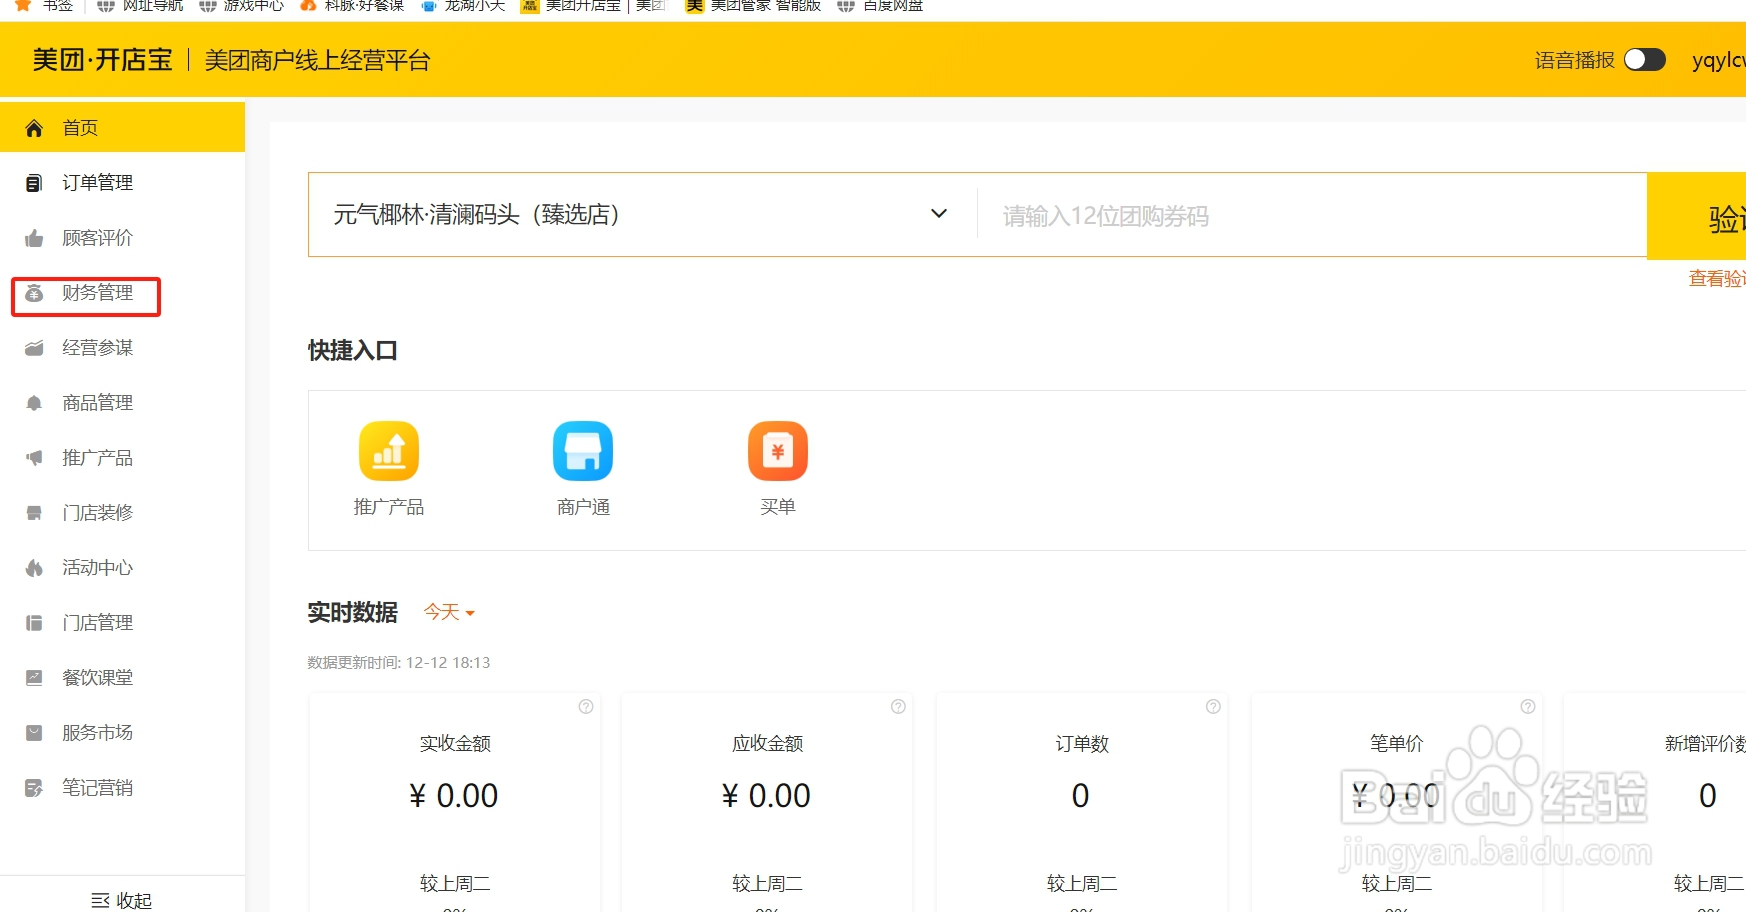
Task: Click the 订单数 value 0
Action: (1081, 796)
